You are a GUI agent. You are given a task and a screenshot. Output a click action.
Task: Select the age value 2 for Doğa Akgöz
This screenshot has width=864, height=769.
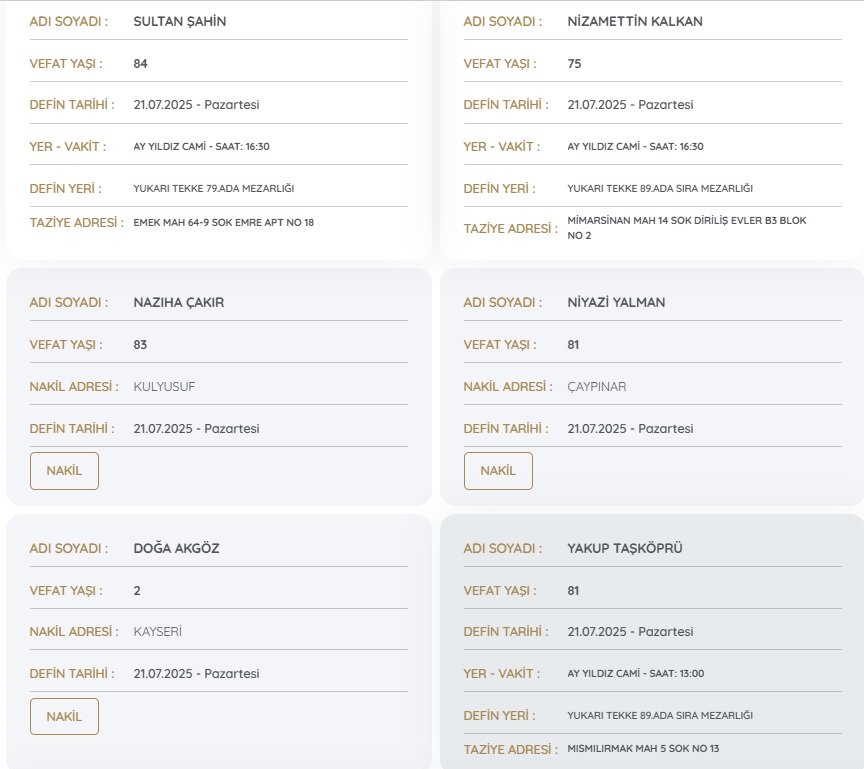click(x=137, y=590)
